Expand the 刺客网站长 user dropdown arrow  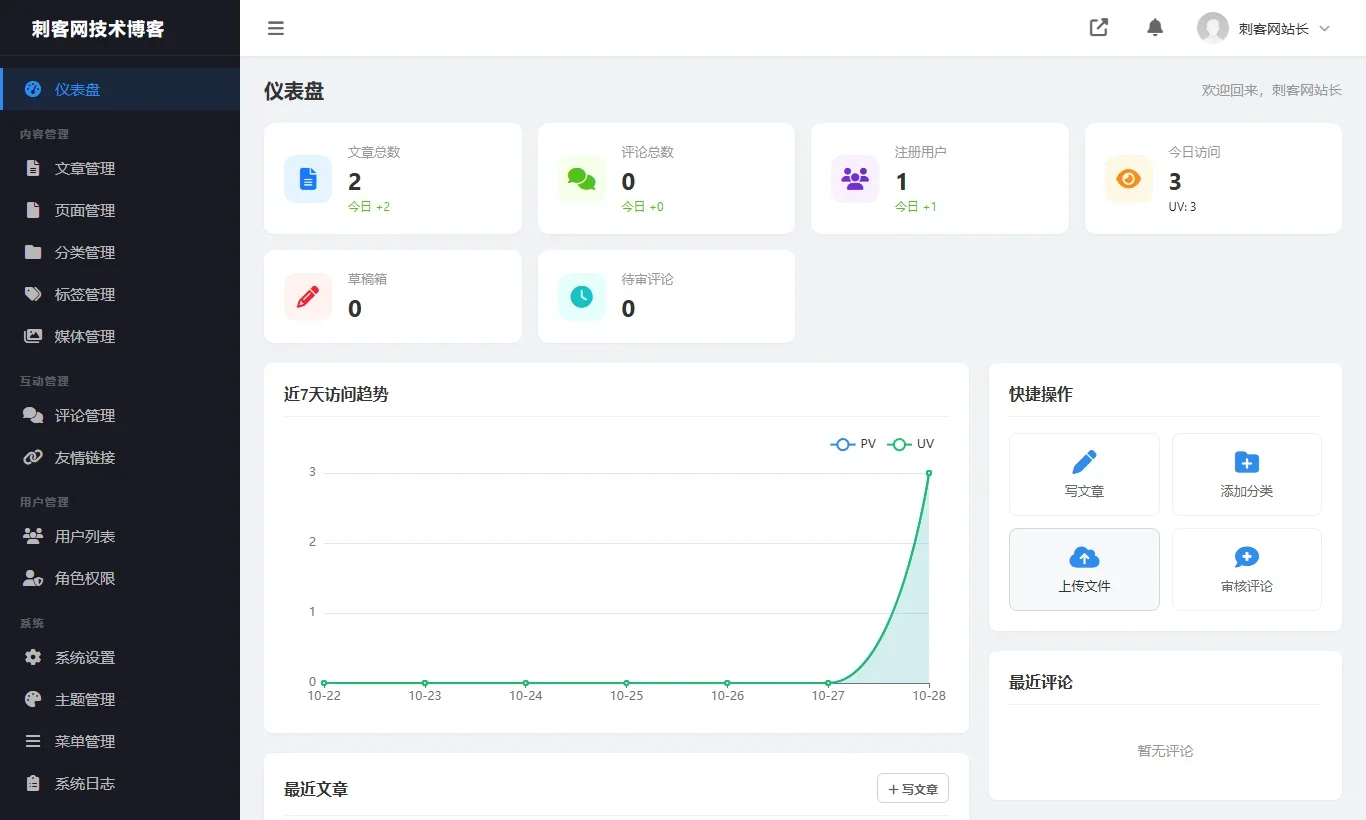[x=1325, y=29]
